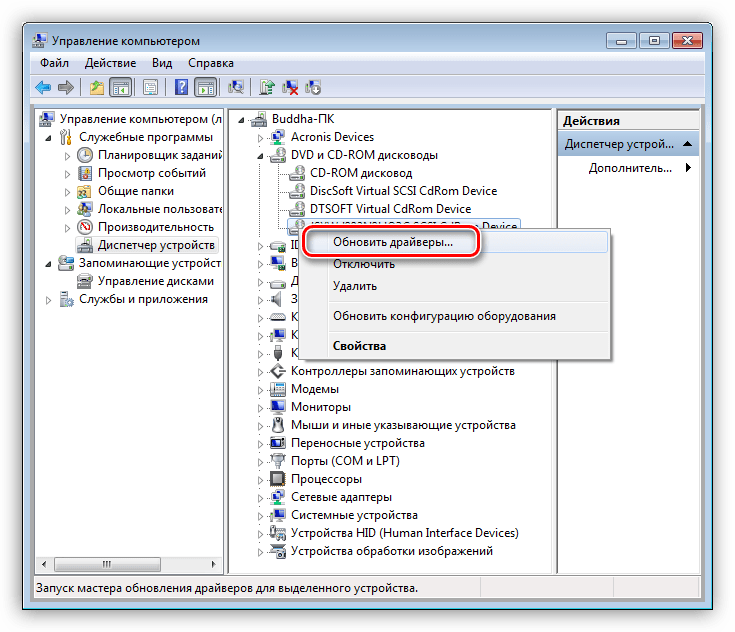Open the Файл menu
This screenshot has height=632, width=735.
coord(54,63)
